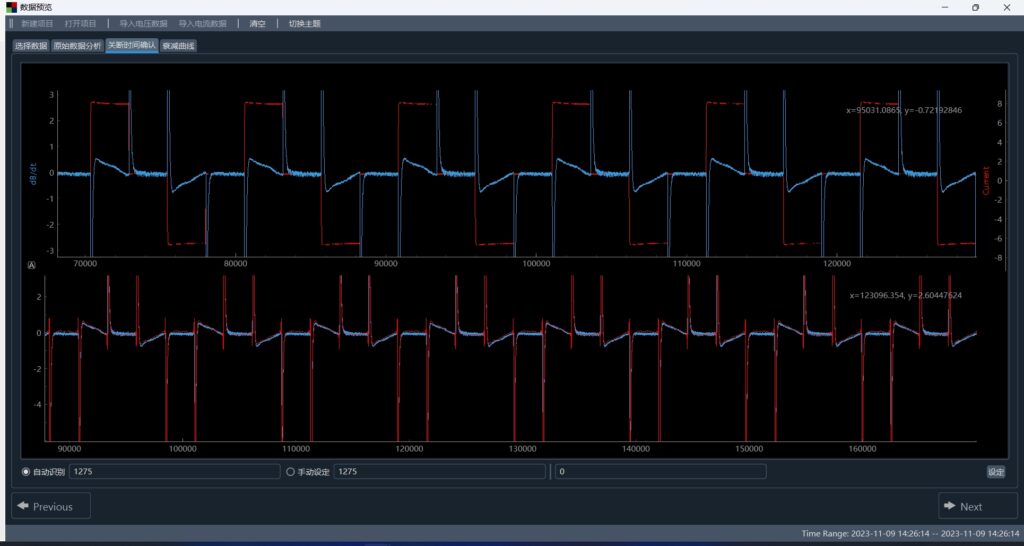Open the 原始数据分析 tab
This screenshot has width=1024, height=546.
(x=77, y=46)
